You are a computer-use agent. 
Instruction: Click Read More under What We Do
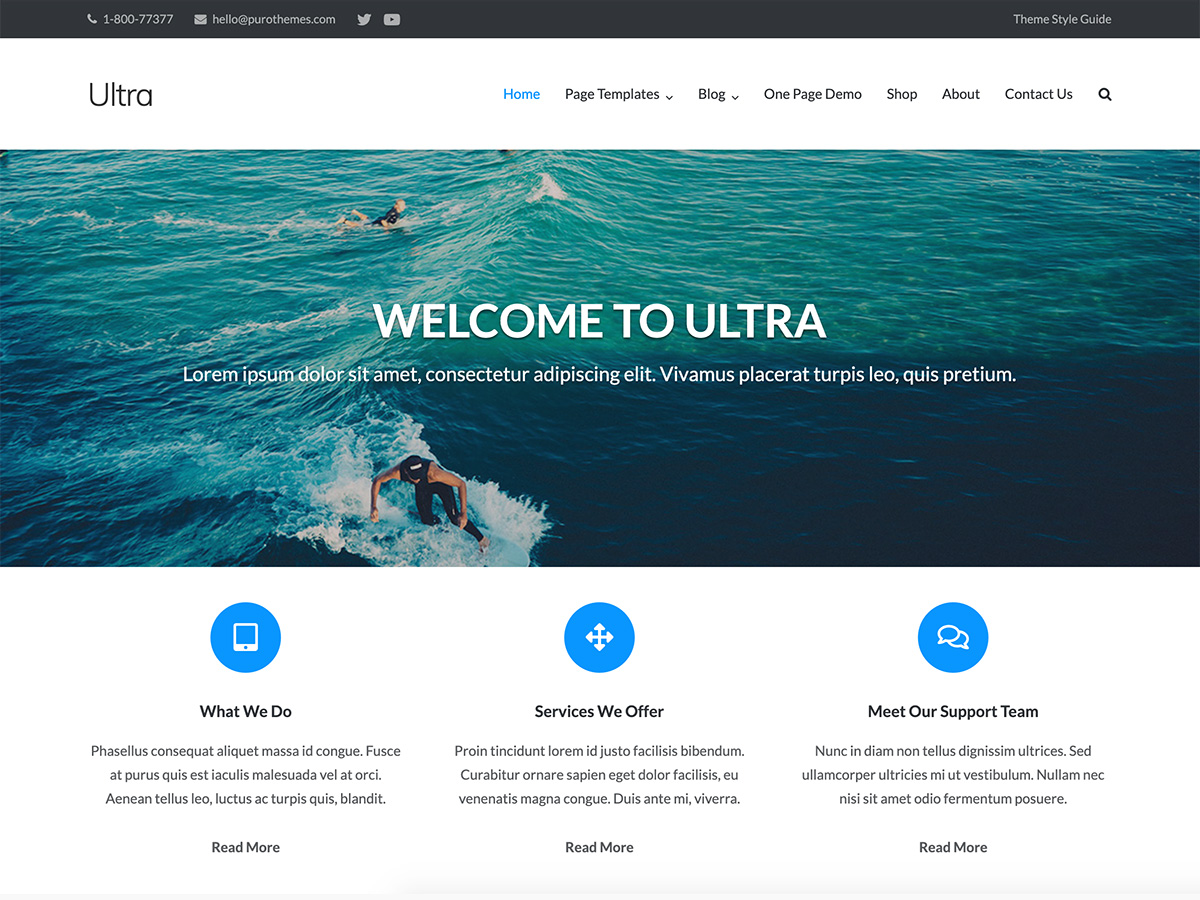tap(245, 847)
